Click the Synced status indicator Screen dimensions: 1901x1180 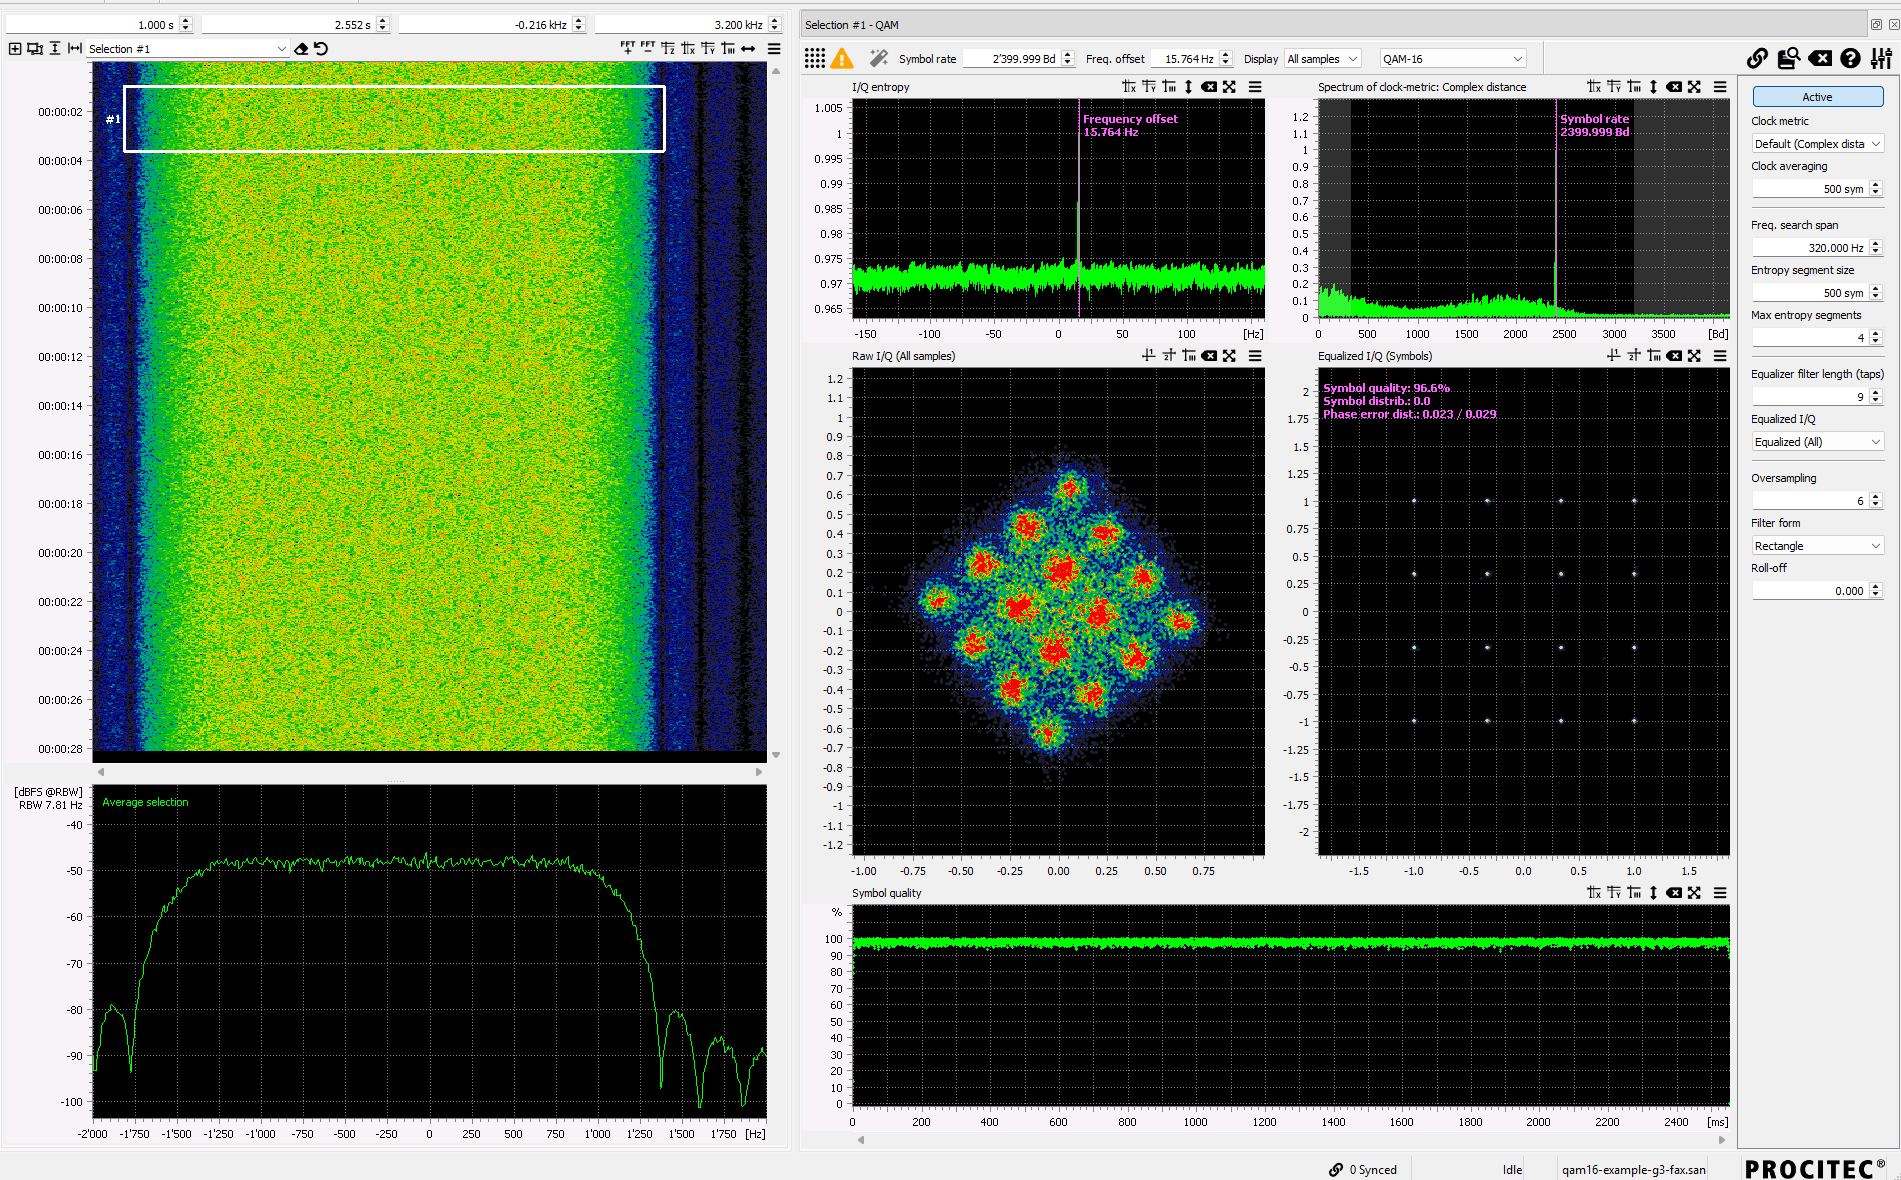pos(1364,1169)
